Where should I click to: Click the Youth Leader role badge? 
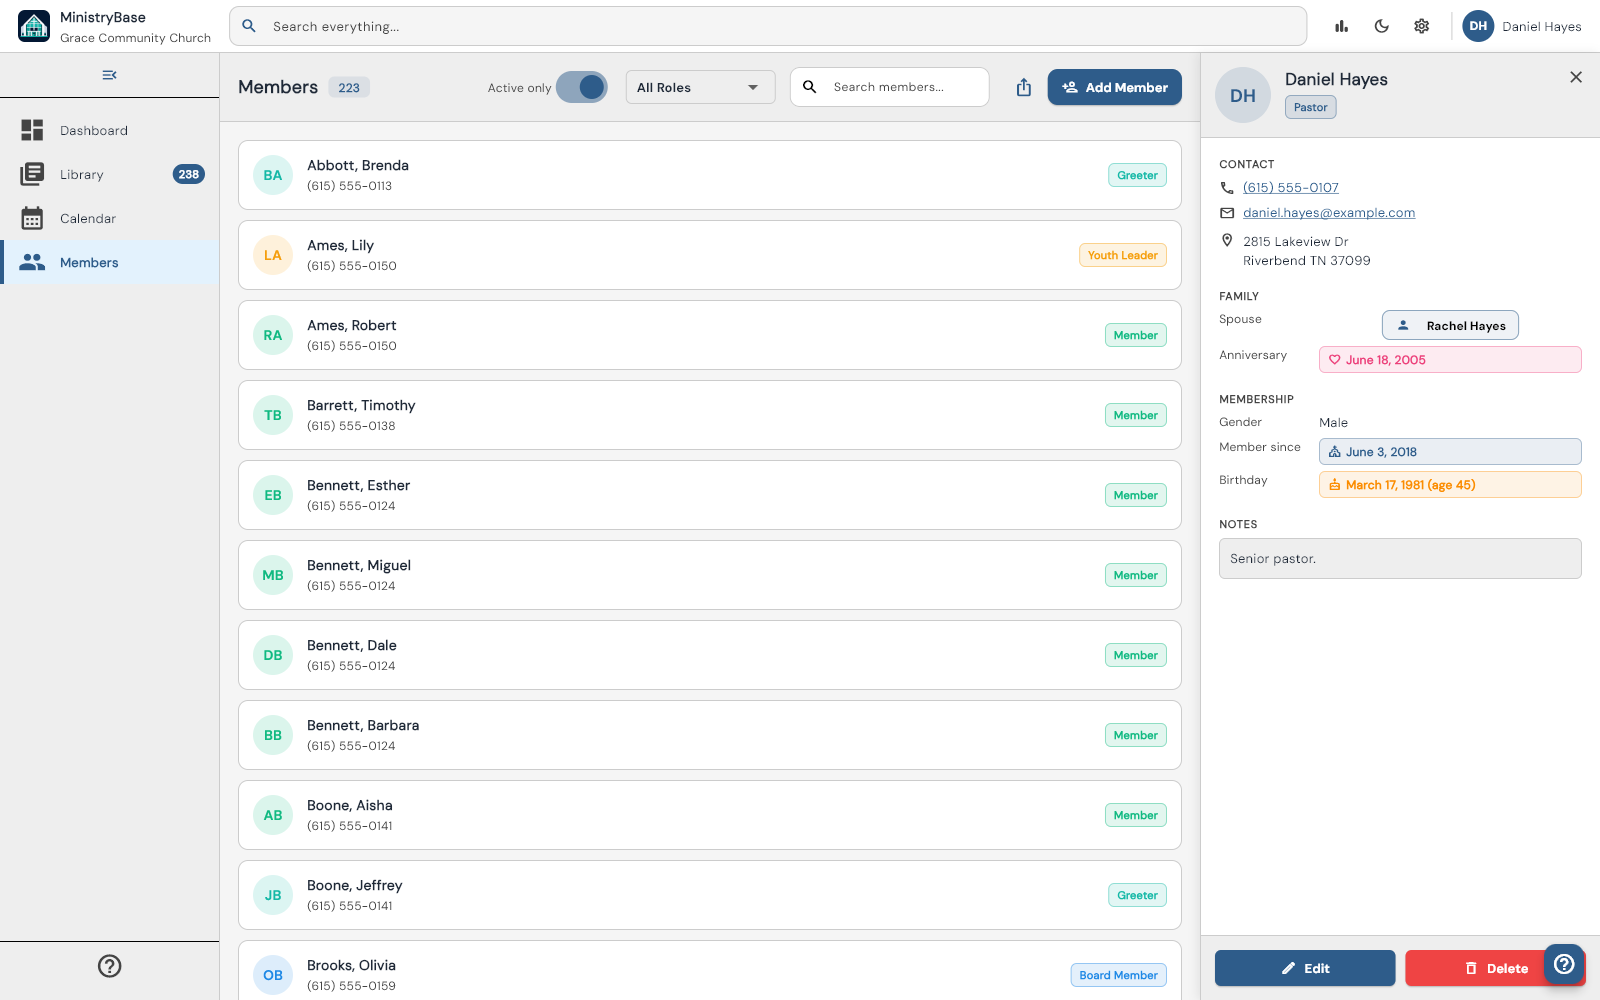tap(1122, 255)
